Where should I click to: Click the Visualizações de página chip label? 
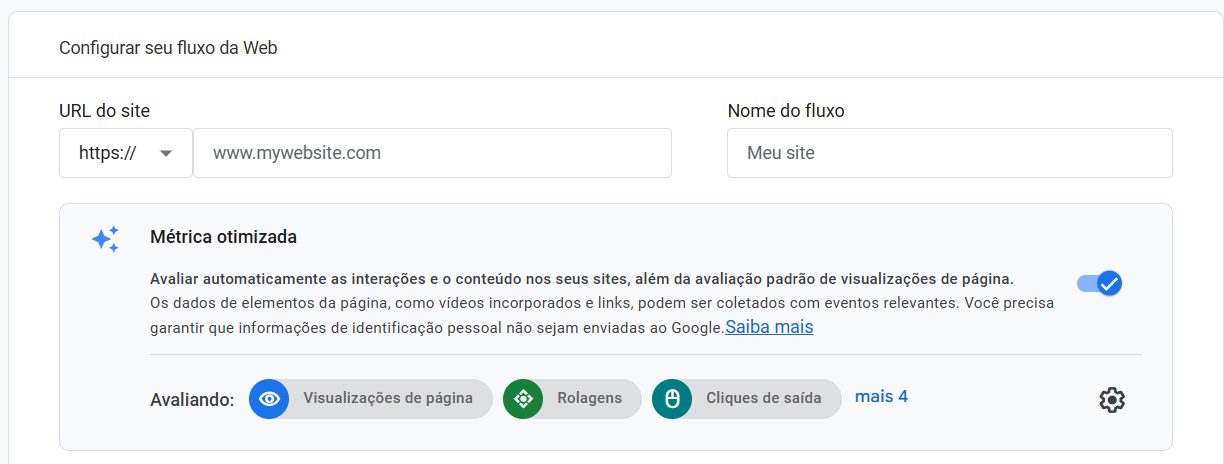[388, 398]
